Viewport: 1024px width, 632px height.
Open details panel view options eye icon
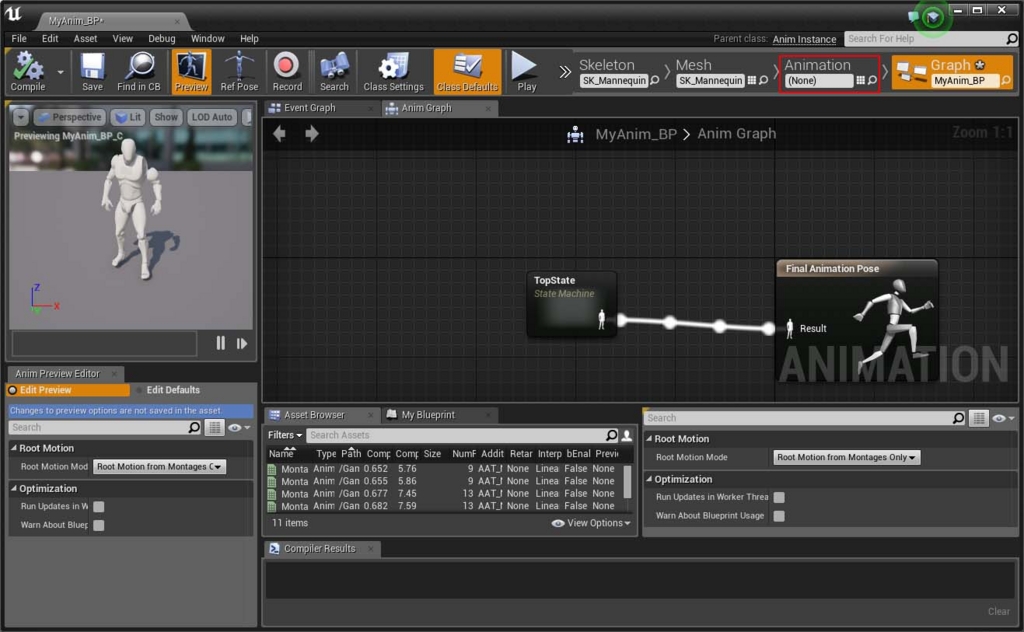click(1003, 419)
